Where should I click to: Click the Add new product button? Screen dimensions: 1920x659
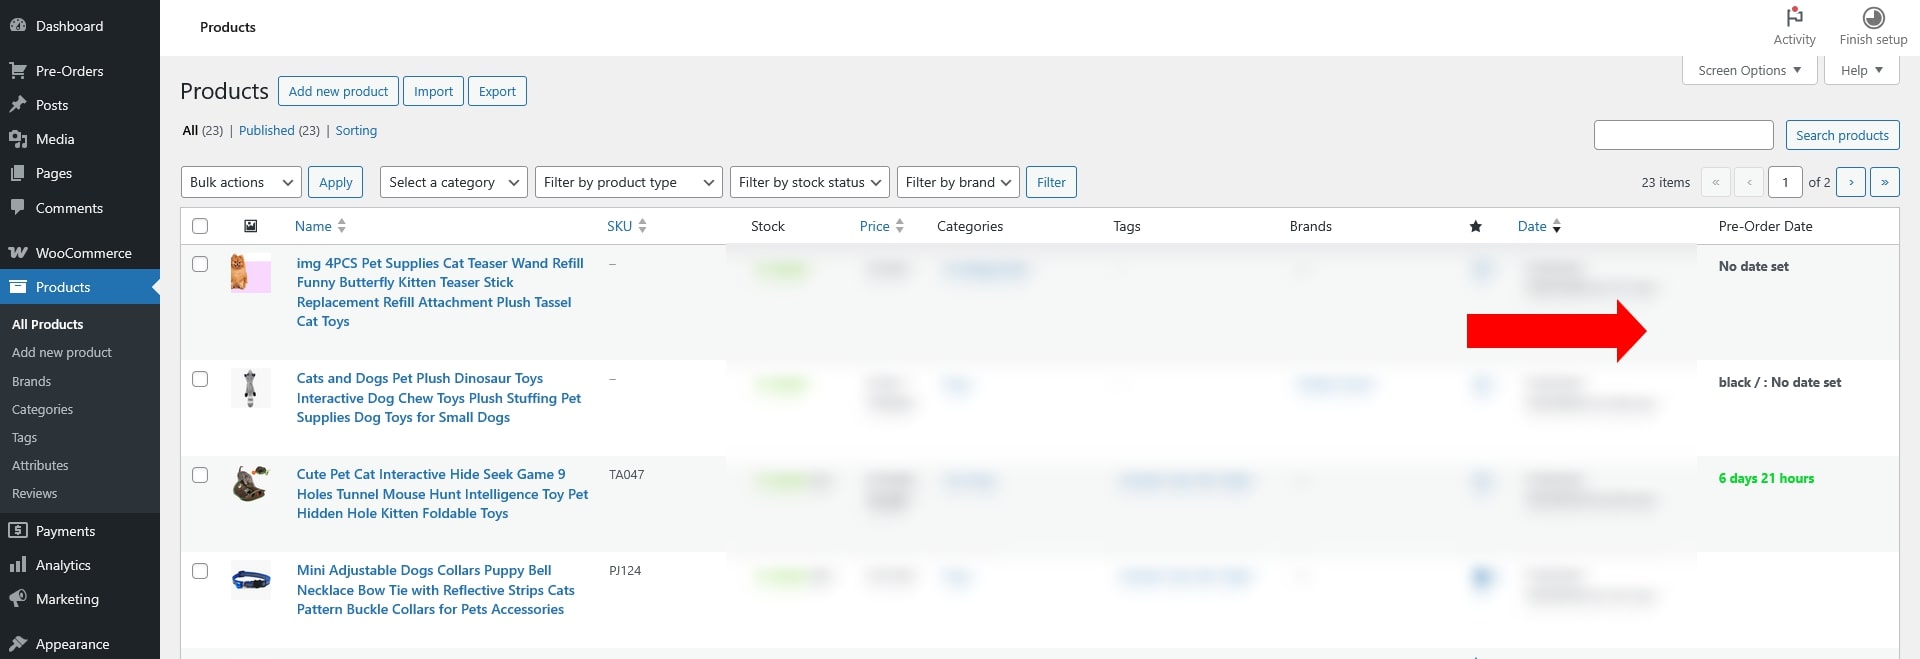(x=338, y=91)
